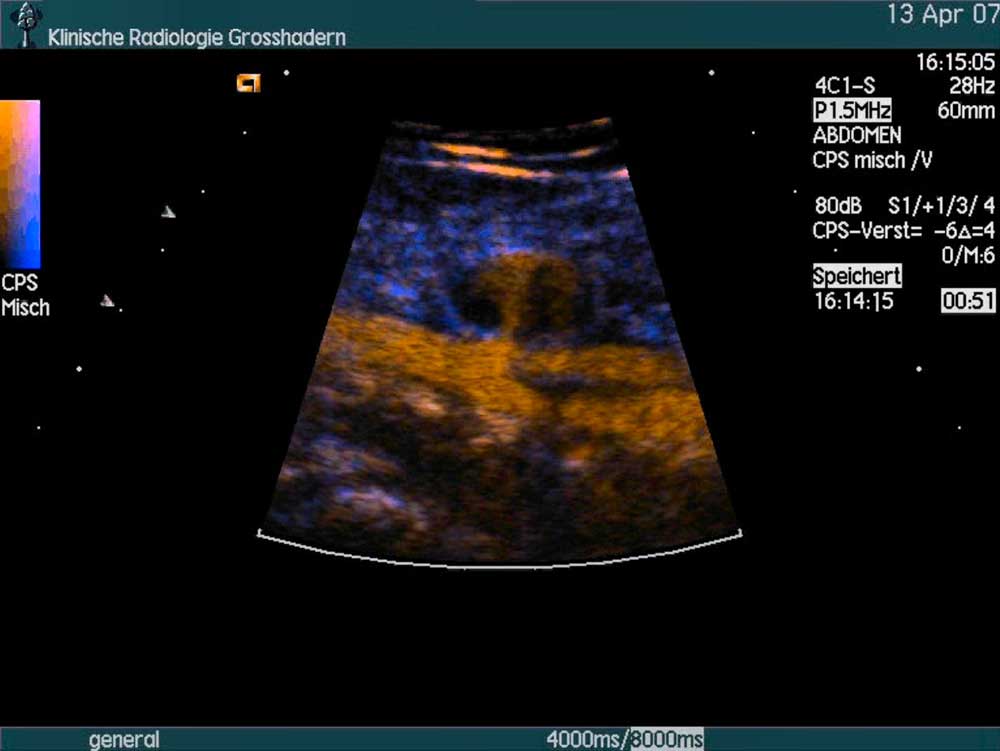Select the lower focal zone triangle marker
Viewport: 1000px width, 751px height.
click(107, 300)
